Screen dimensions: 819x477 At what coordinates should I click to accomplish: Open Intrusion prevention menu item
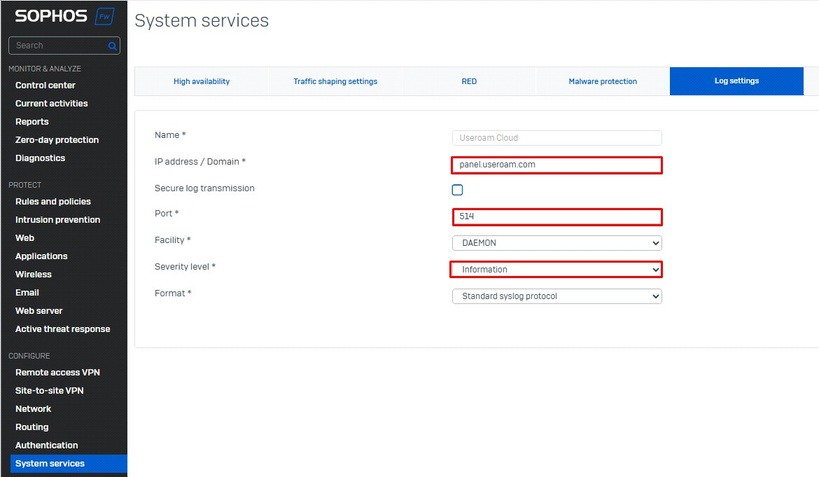click(57, 220)
